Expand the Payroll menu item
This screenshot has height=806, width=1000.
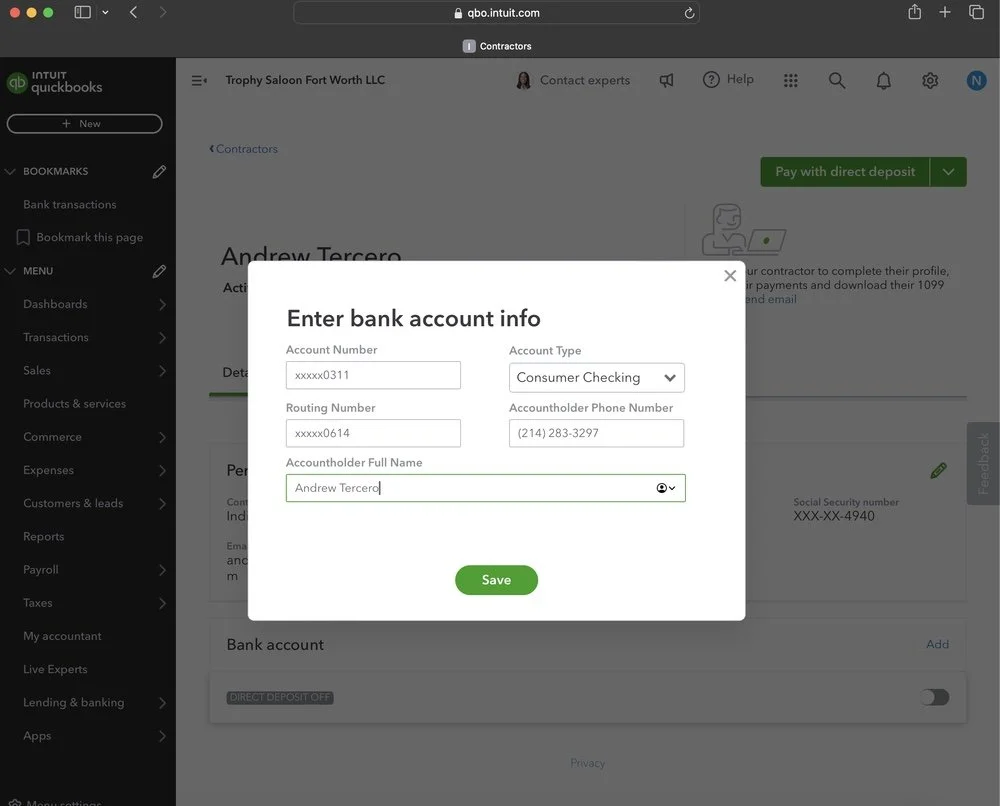[162, 569]
